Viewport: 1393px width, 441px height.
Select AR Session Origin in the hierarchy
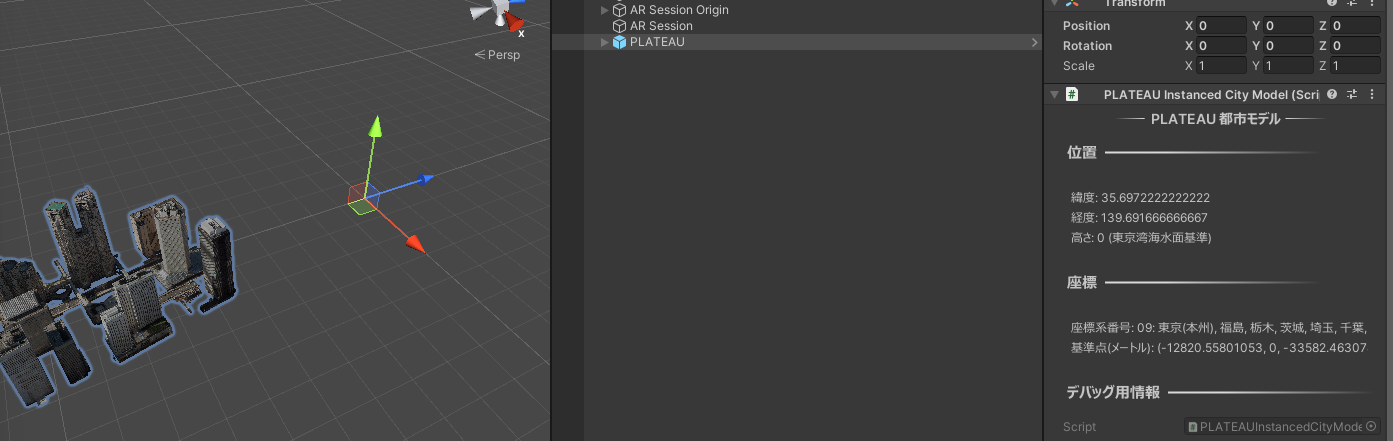679,10
